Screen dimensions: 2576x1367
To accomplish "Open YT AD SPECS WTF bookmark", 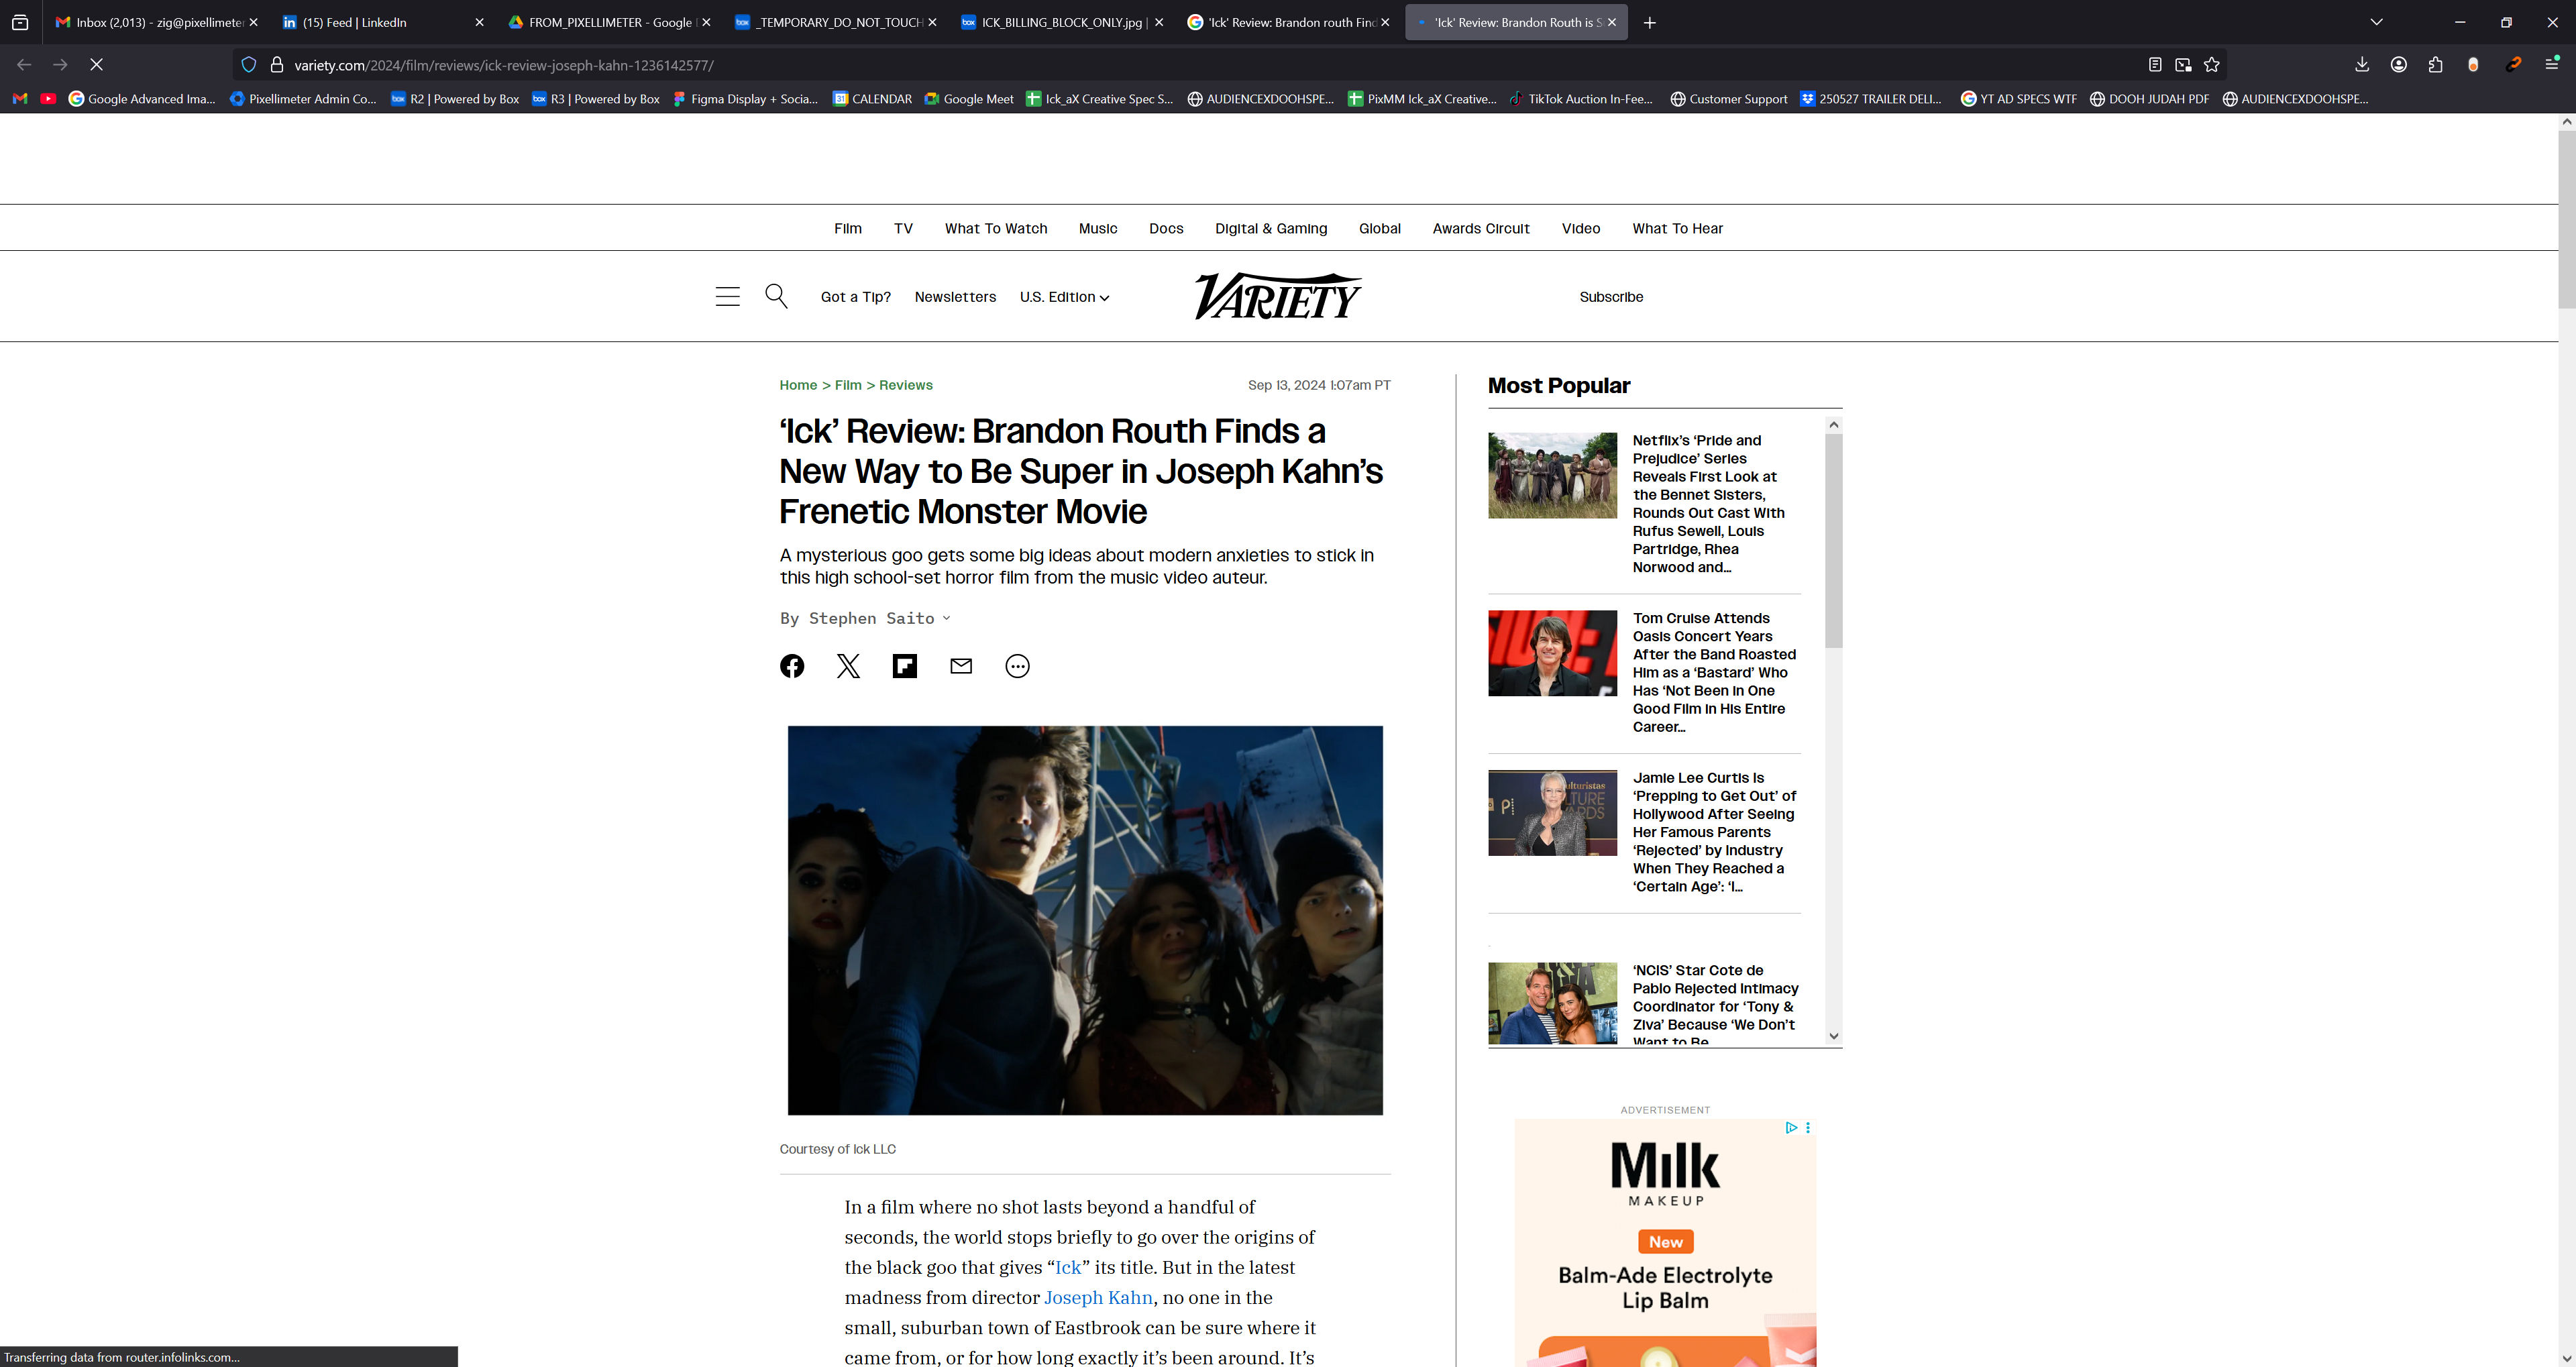I will 2018,99.
